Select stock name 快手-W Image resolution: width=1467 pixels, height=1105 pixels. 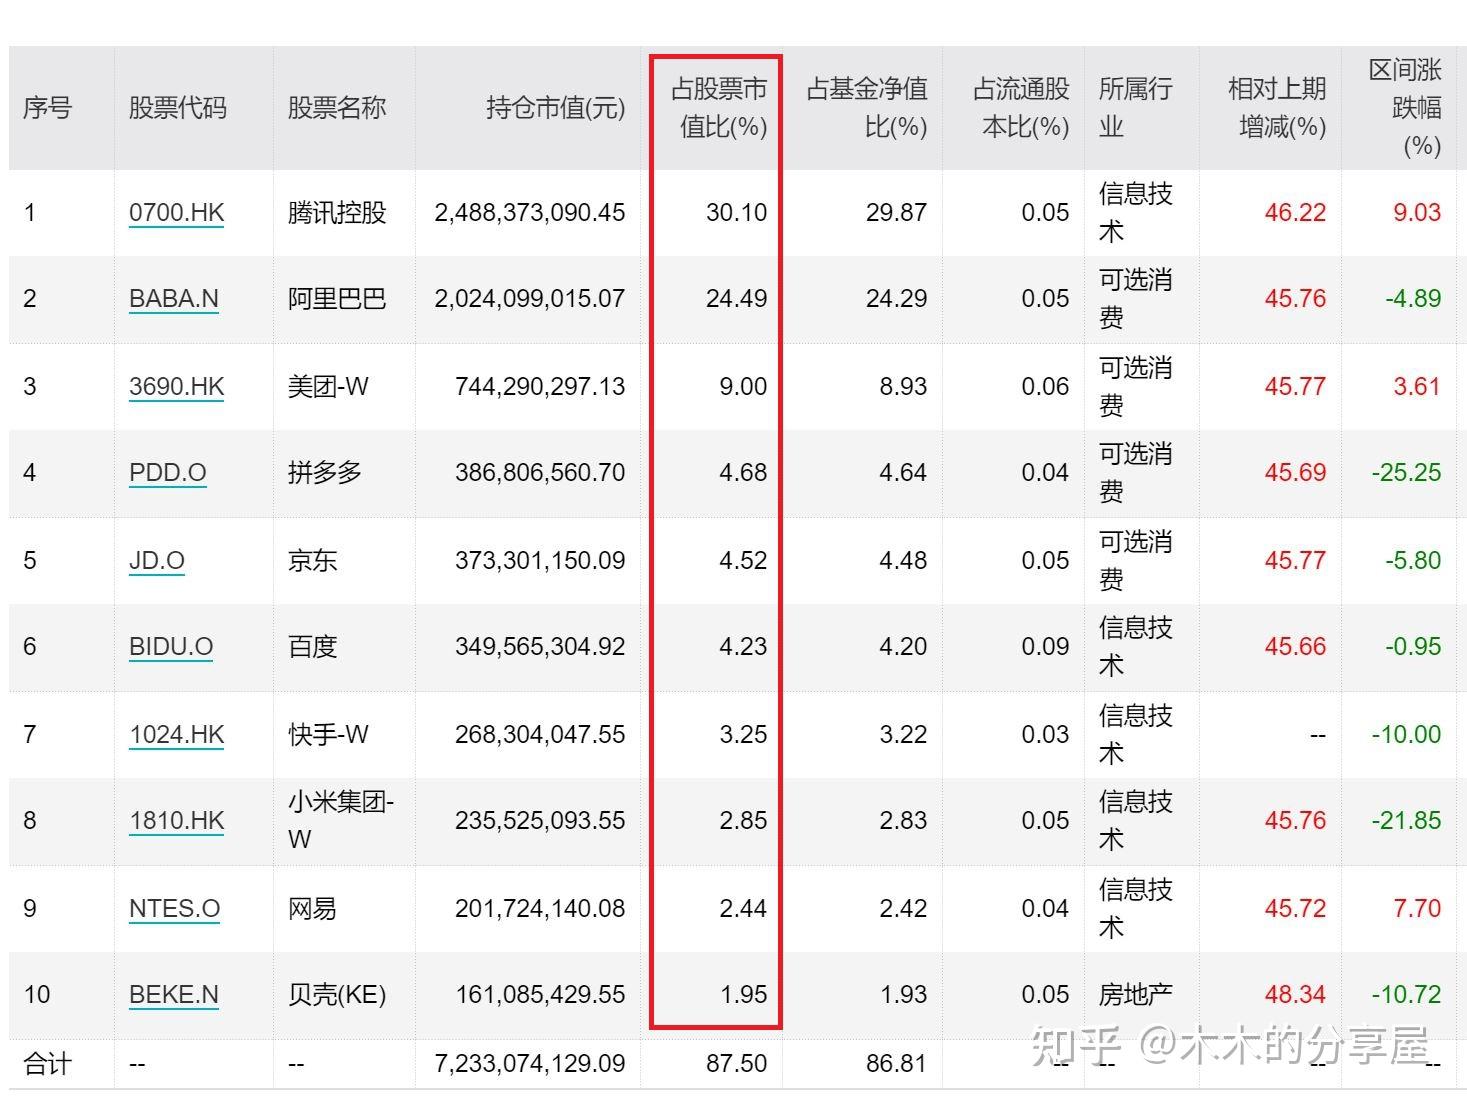(x=328, y=734)
